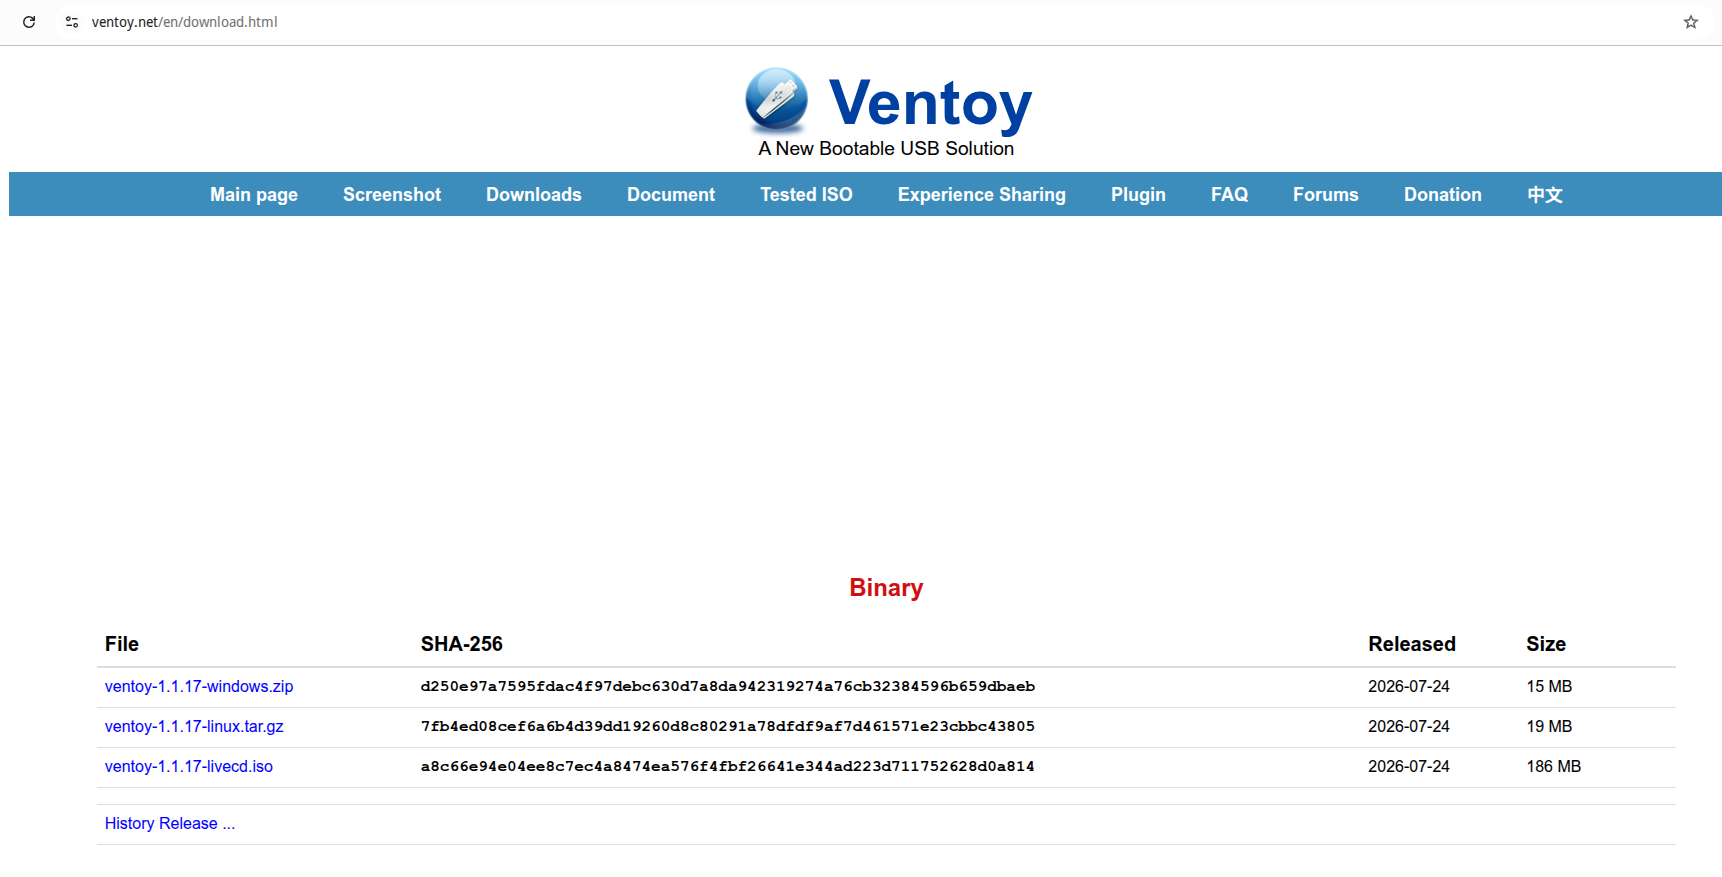Click the red Binary heading
Screen dimensions: 1722x877
click(x=886, y=588)
